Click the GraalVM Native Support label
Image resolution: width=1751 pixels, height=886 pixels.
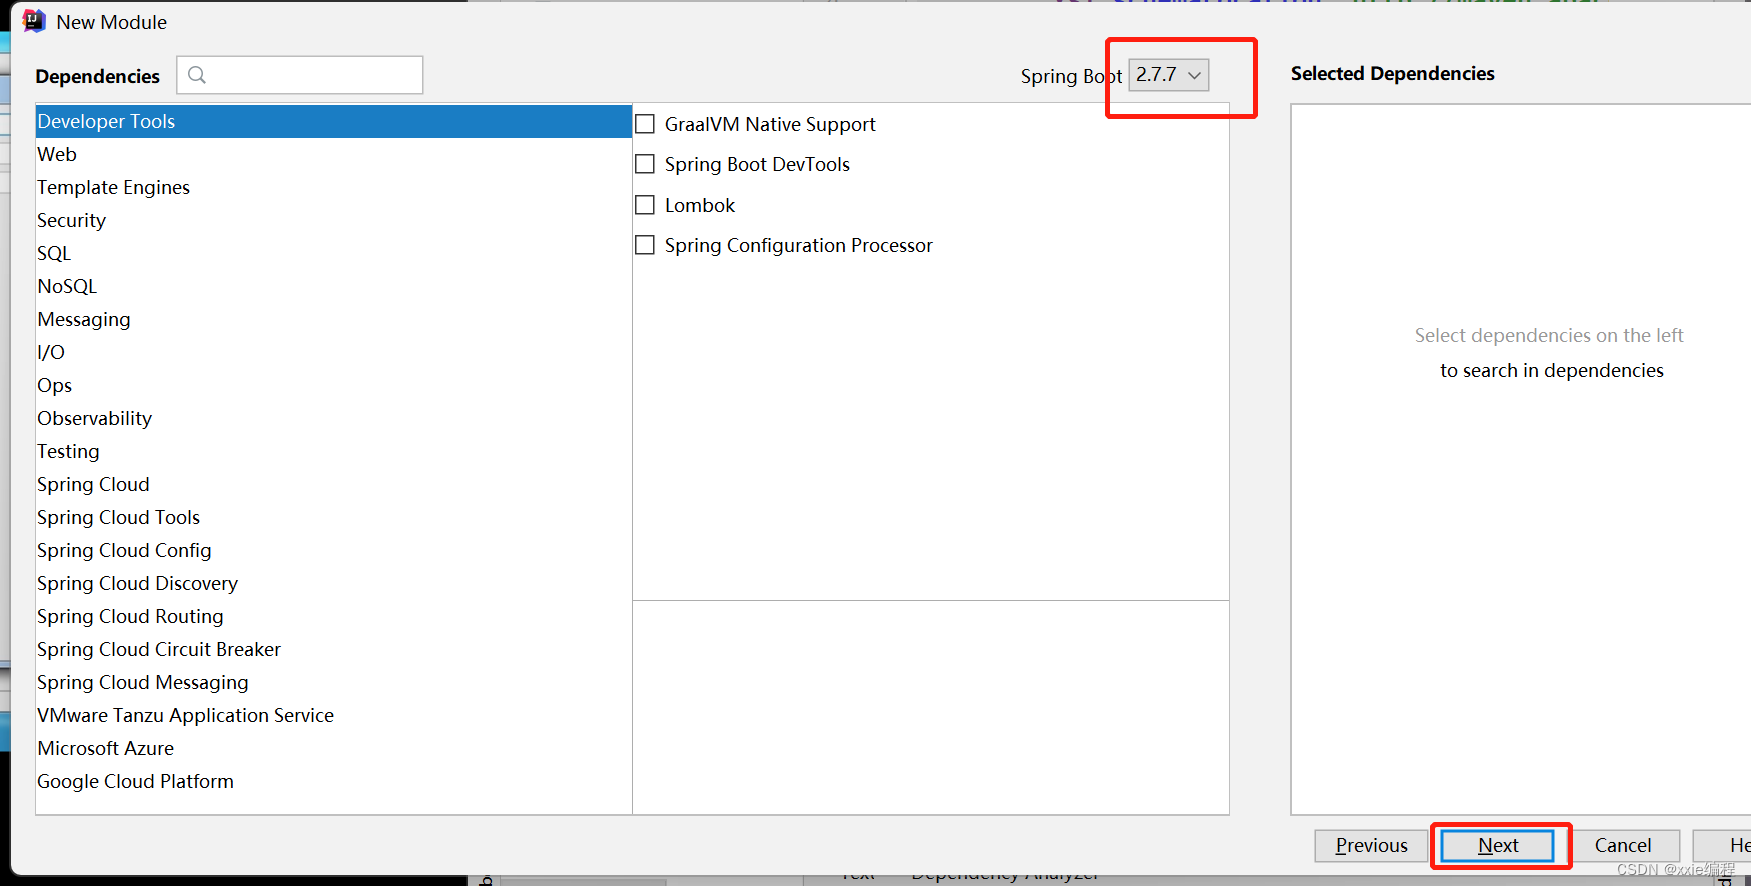(x=770, y=124)
